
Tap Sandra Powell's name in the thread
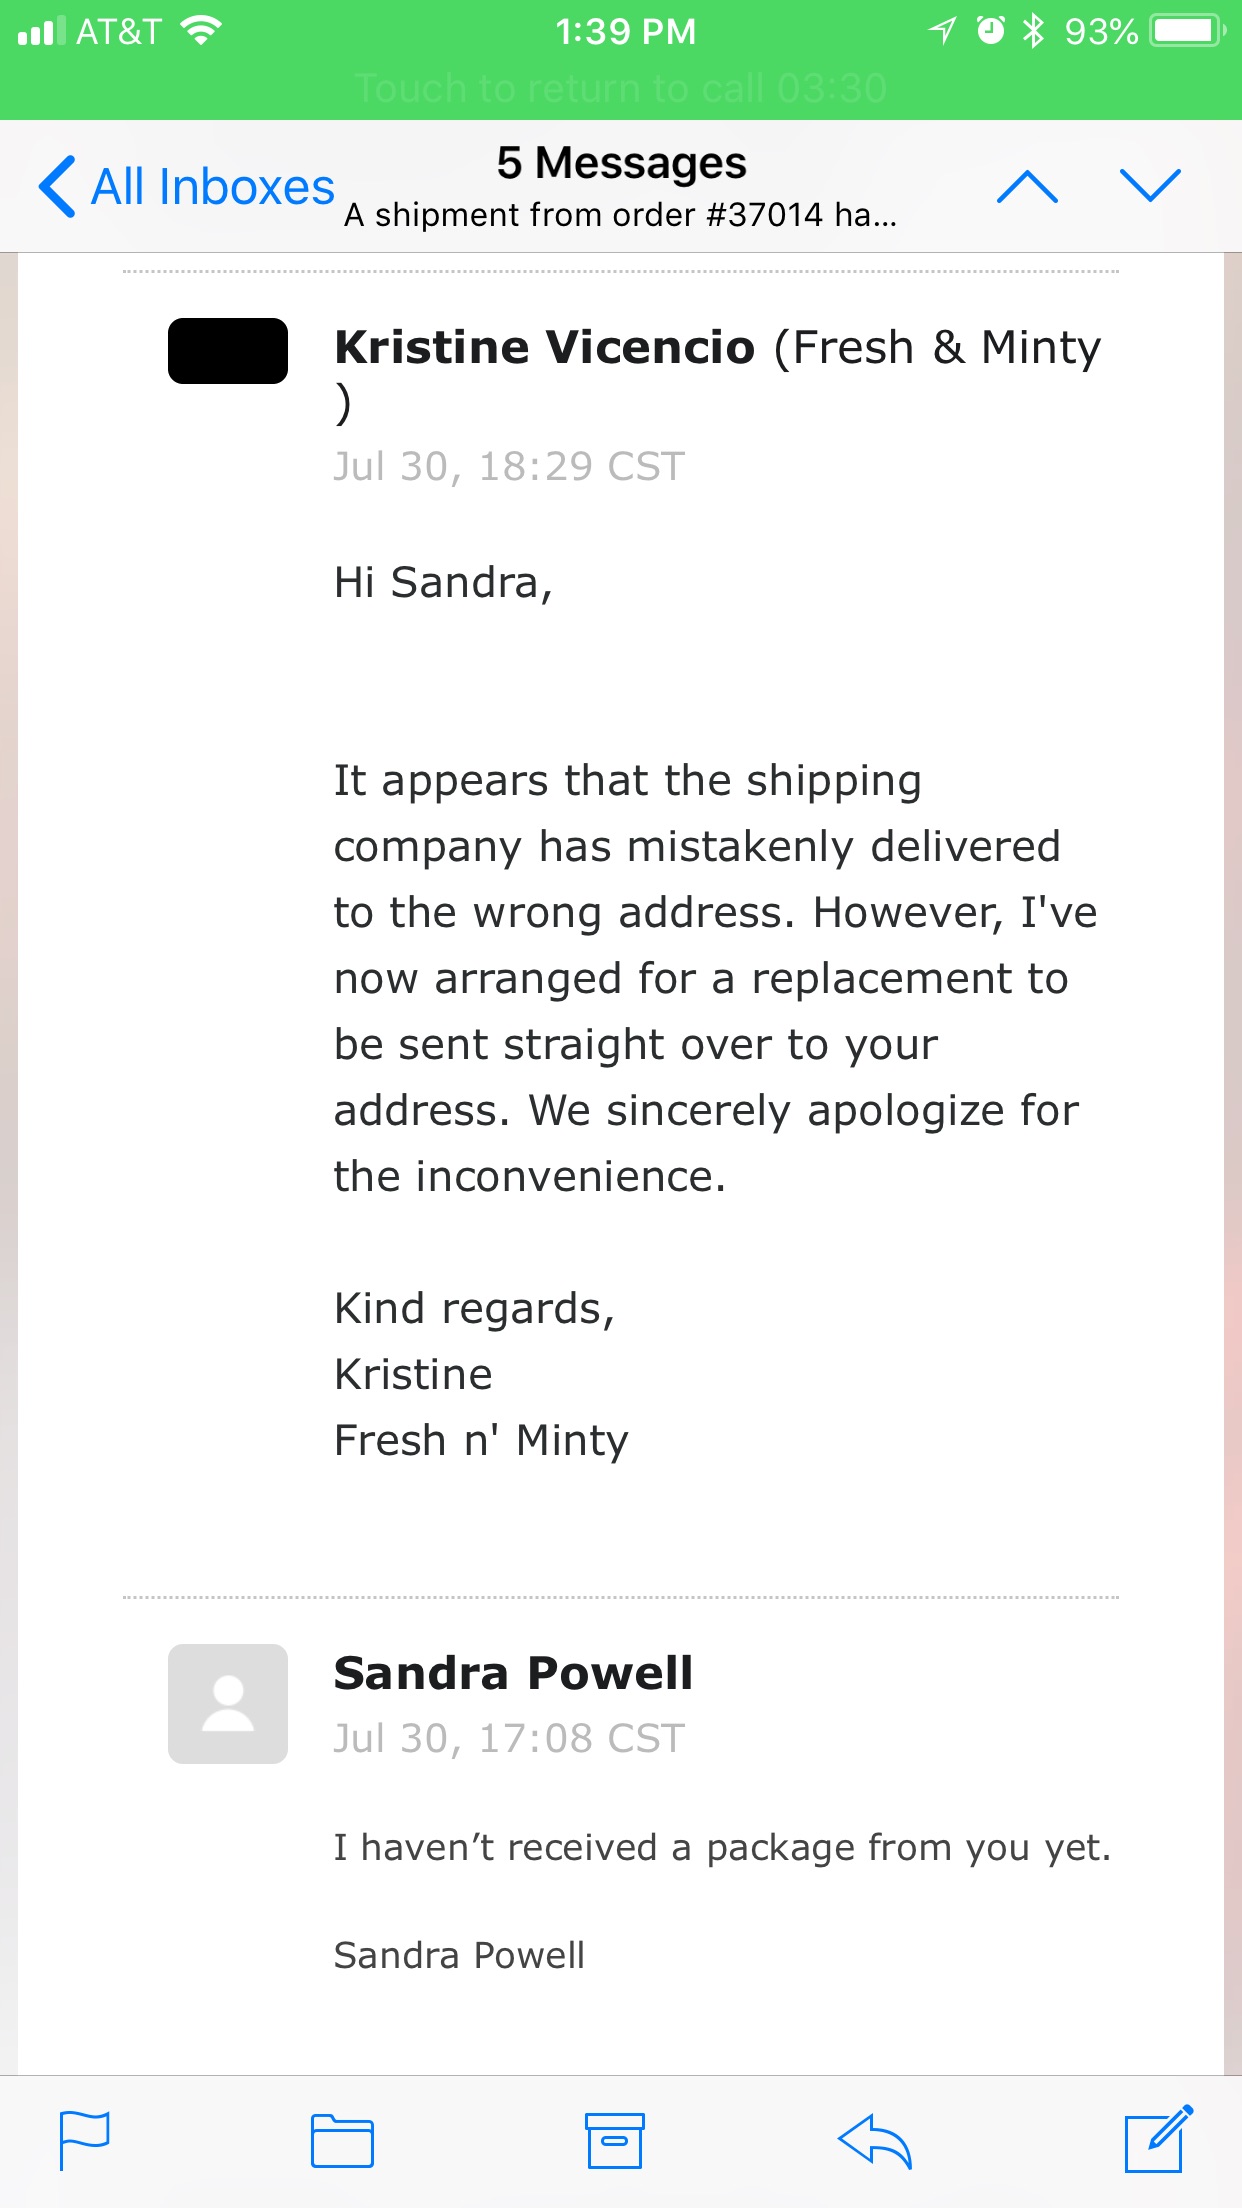point(514,1673)
